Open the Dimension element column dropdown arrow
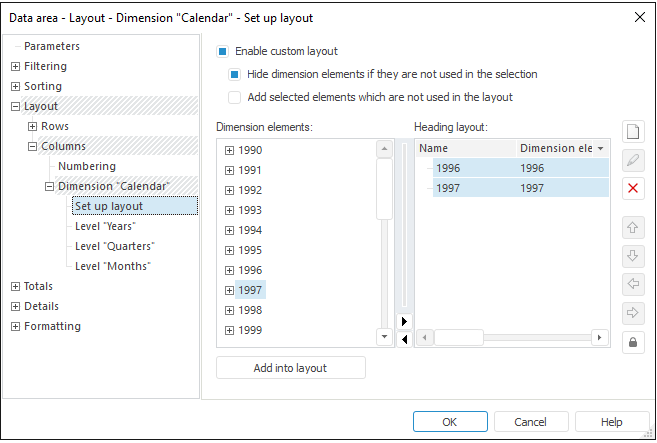Screen dimensions: 657x443 tap(600, 148)
